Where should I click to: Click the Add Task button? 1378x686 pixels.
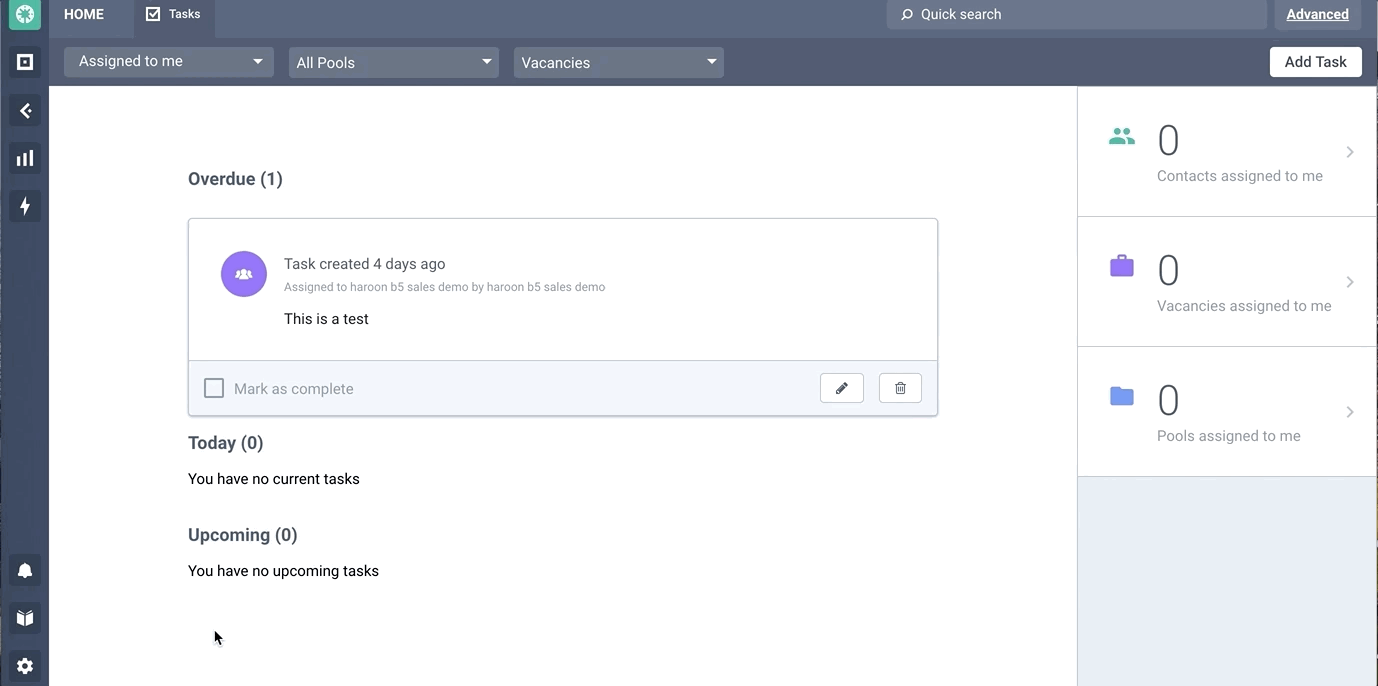coord(1316,62)
